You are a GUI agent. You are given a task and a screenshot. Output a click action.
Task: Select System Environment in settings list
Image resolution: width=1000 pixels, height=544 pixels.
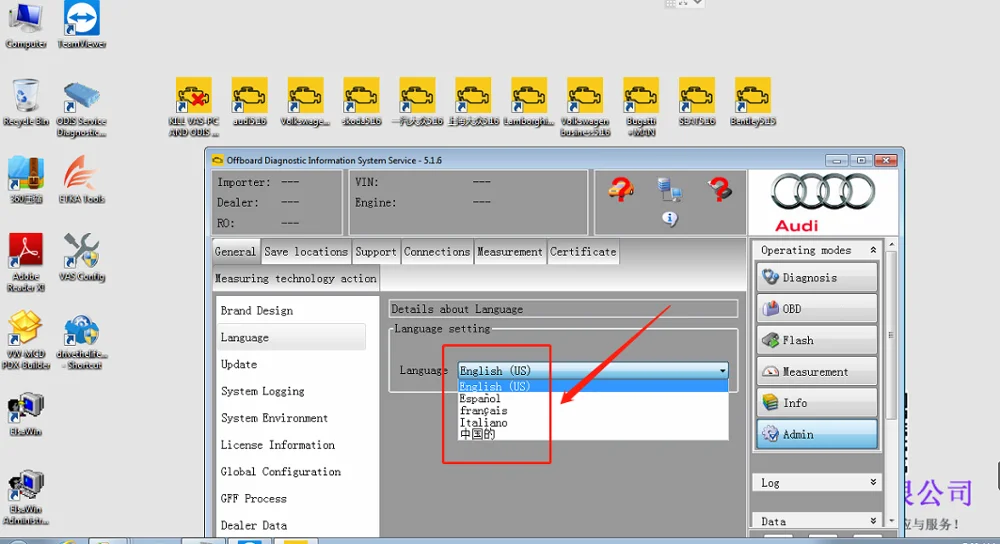(x=291, y=418)
